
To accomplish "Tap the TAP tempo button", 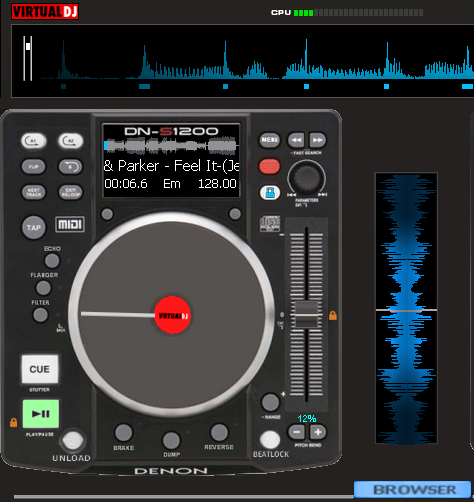I will (34, 228).
